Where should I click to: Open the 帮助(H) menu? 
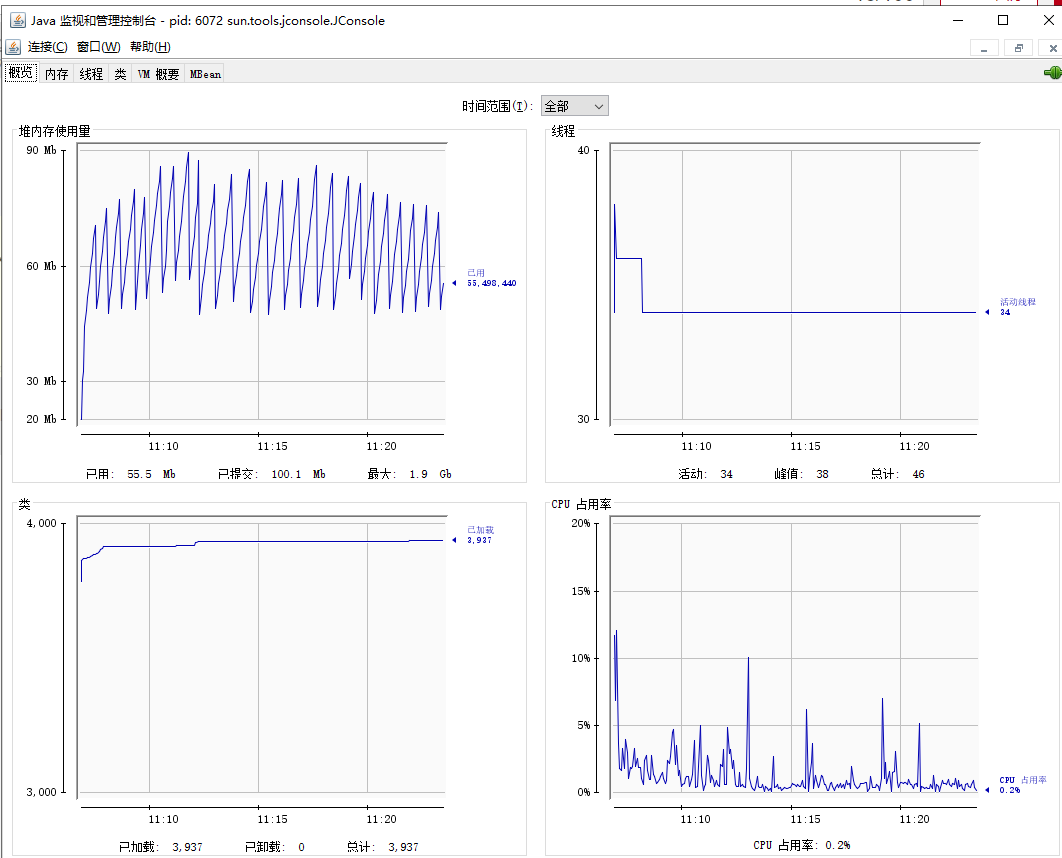coord(150,47)
